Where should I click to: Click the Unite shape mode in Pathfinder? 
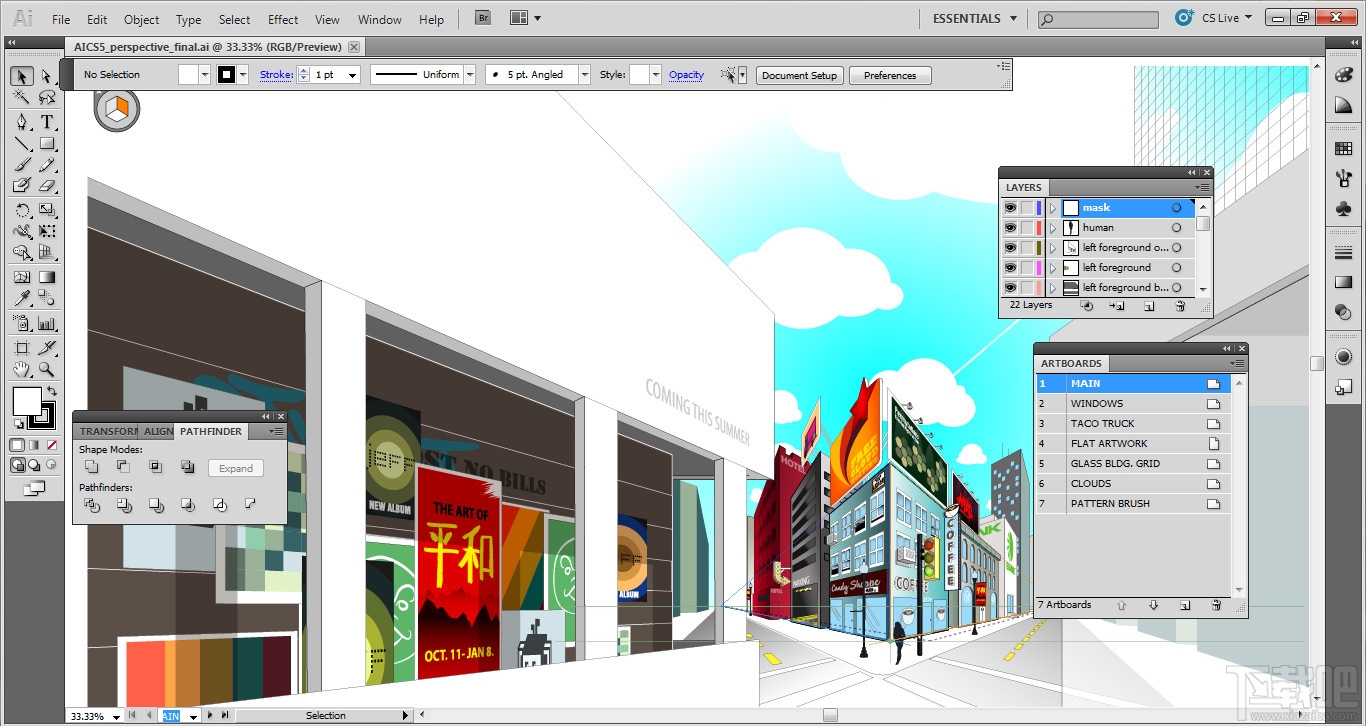click(92, 467)
